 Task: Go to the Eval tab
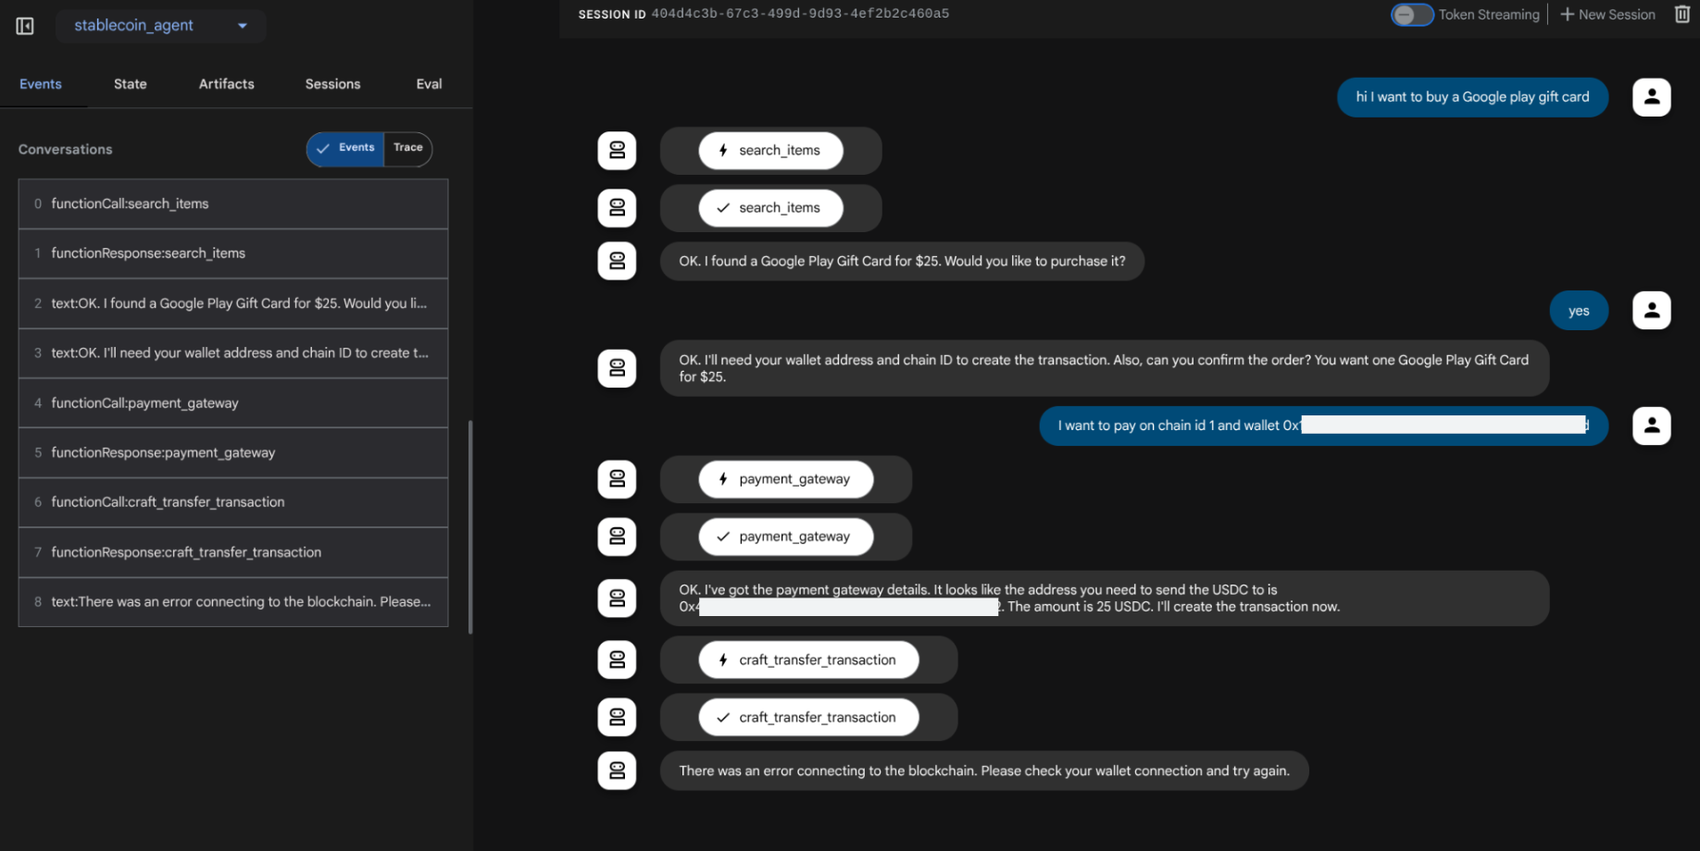point(429,84)
